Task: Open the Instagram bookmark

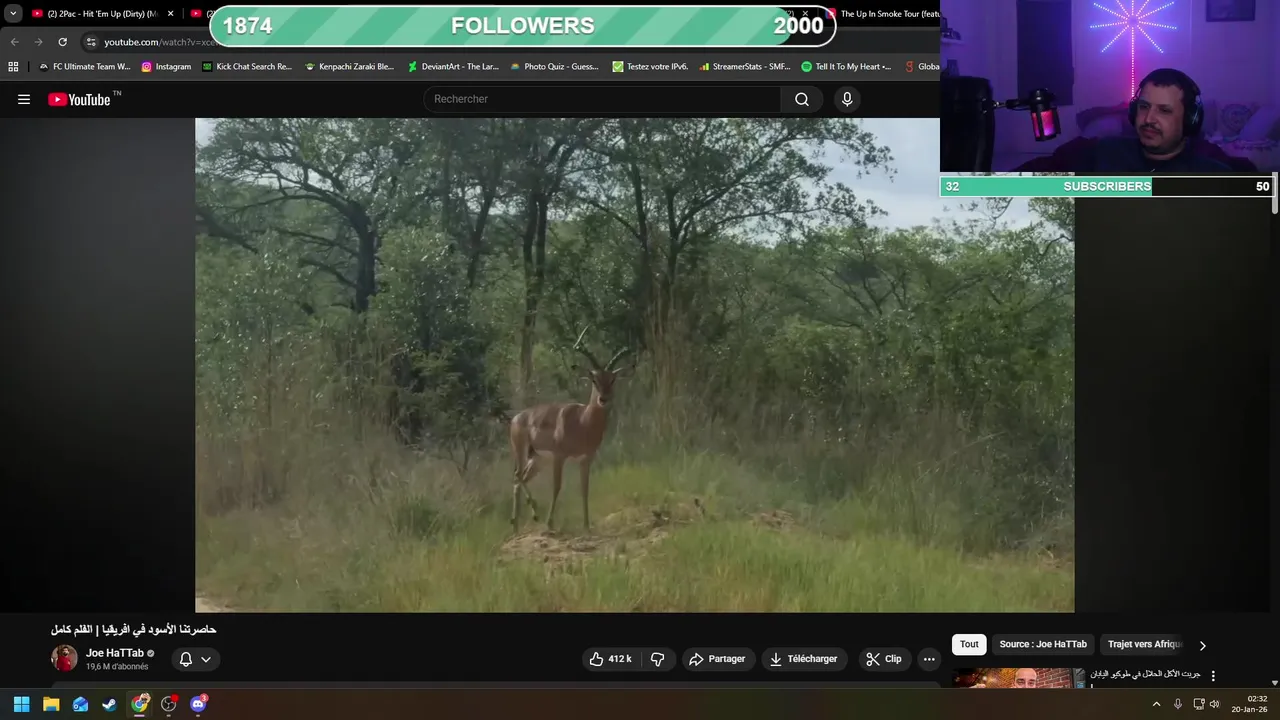Action: coord(166,67)
